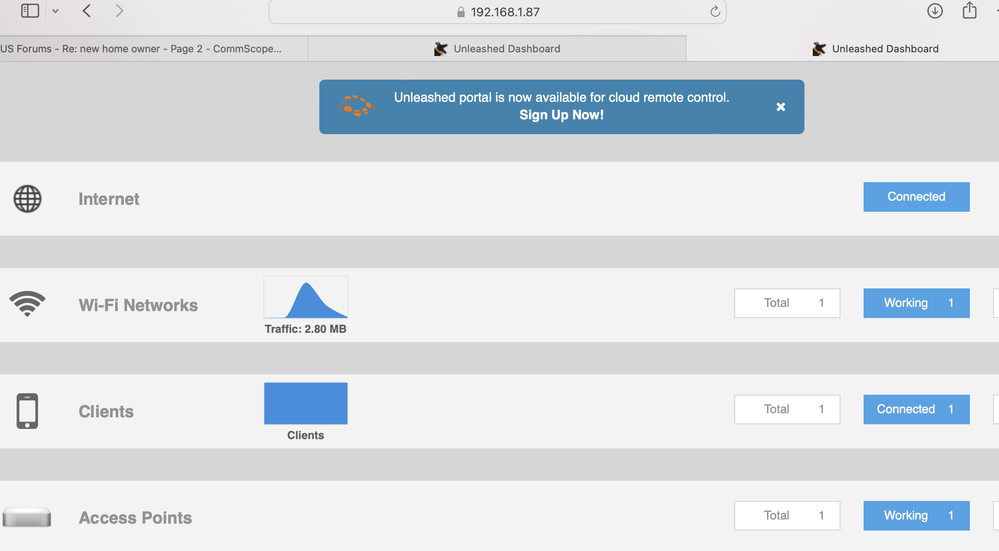The width and height of the screenshot is (999, 551).
Task: Click the Access Points device icon
Action: pos(27,517)
